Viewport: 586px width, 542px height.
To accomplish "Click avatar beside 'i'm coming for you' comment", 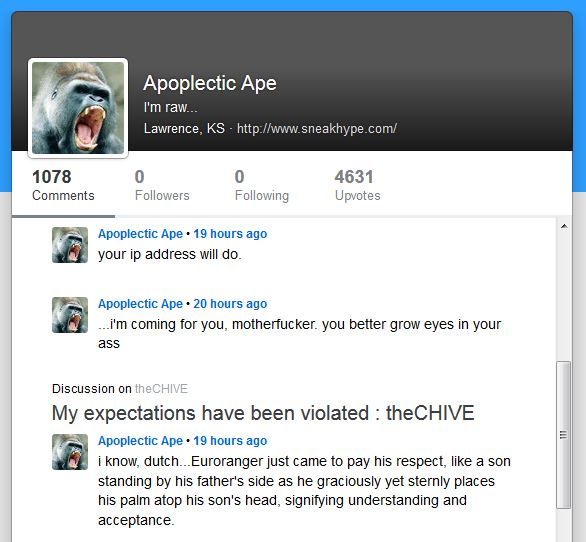I will 70,315.
